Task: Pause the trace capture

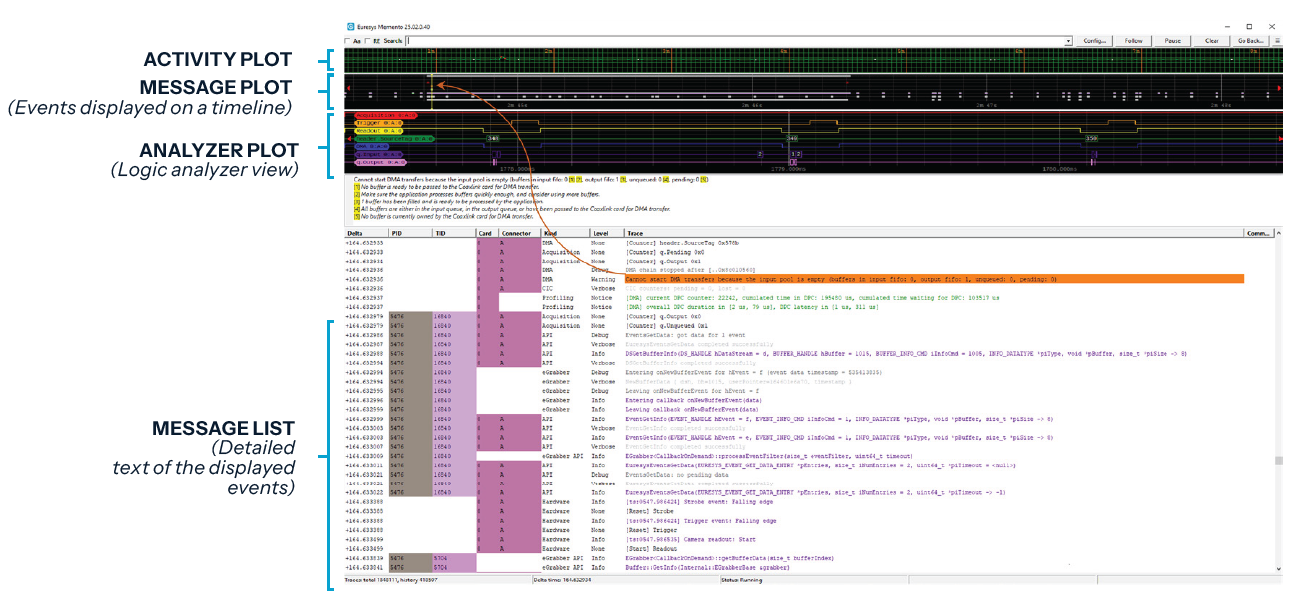Action: coord(1172,41)
